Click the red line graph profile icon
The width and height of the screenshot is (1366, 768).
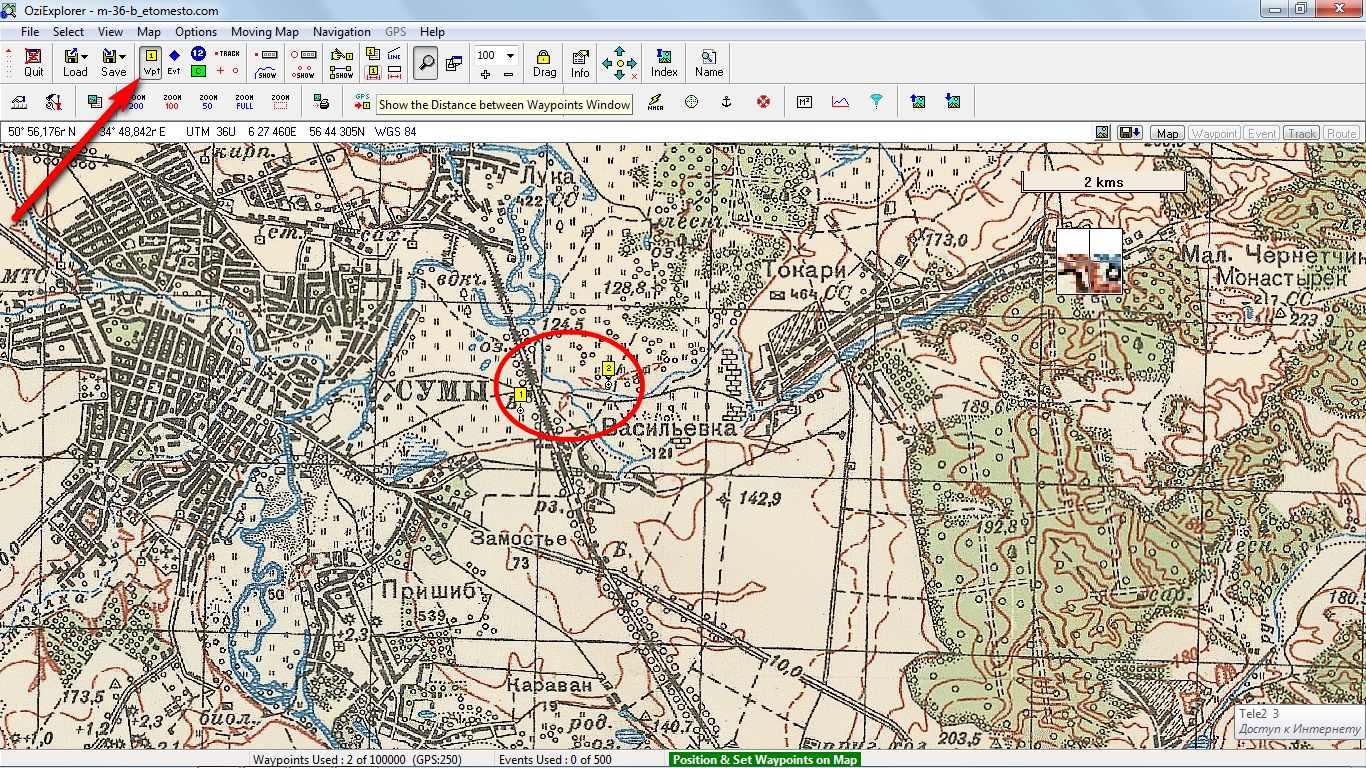[x=840, y=101]
